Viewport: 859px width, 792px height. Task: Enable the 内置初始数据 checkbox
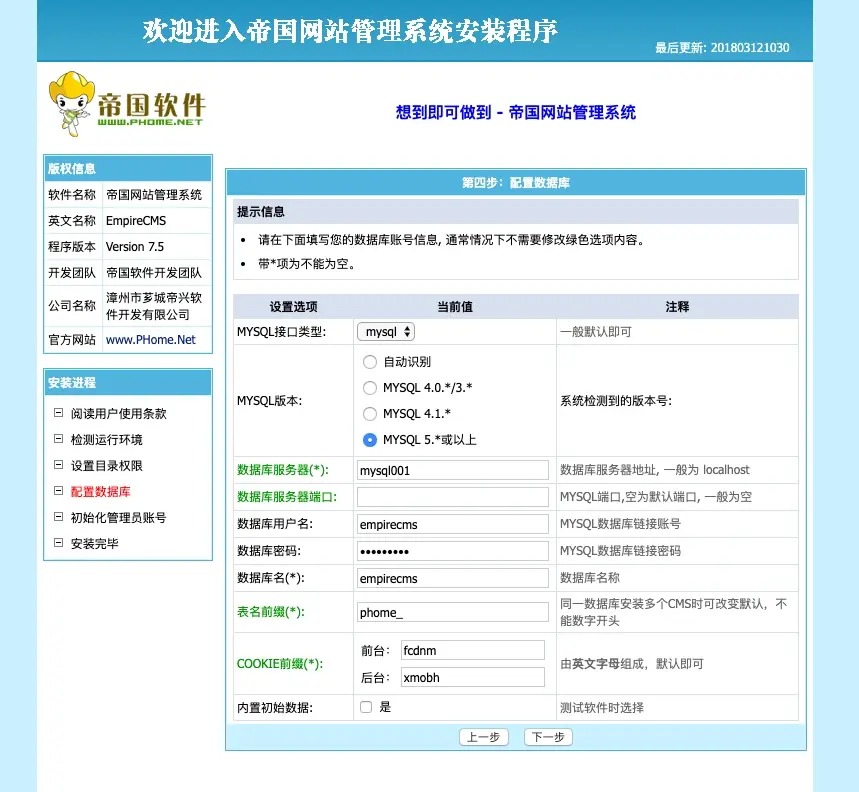tap(366, 707)
